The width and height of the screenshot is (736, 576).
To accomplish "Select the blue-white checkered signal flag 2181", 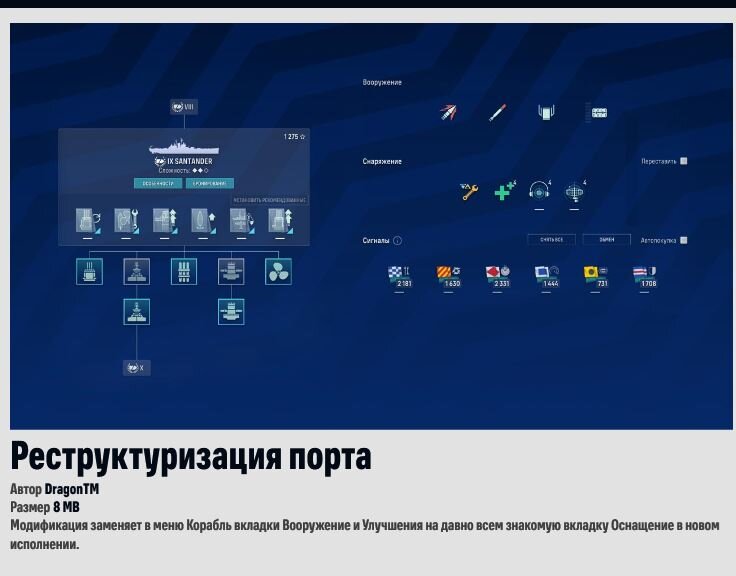I will [400, 276].
